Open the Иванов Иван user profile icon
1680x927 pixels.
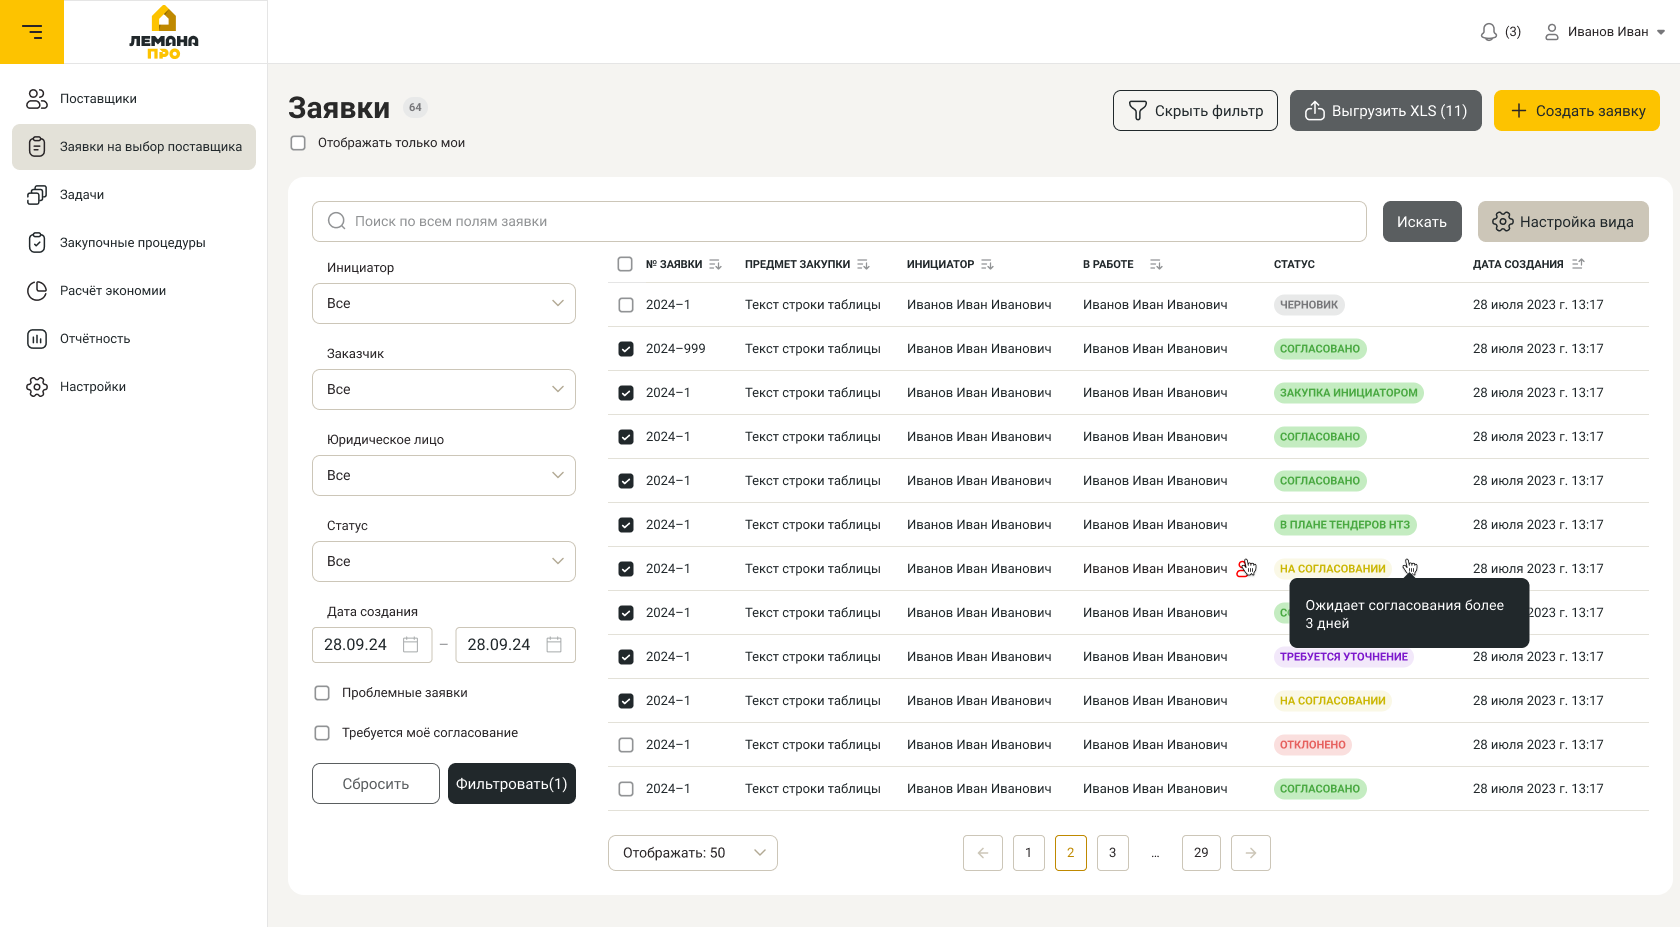click(x=1552, y=32)
